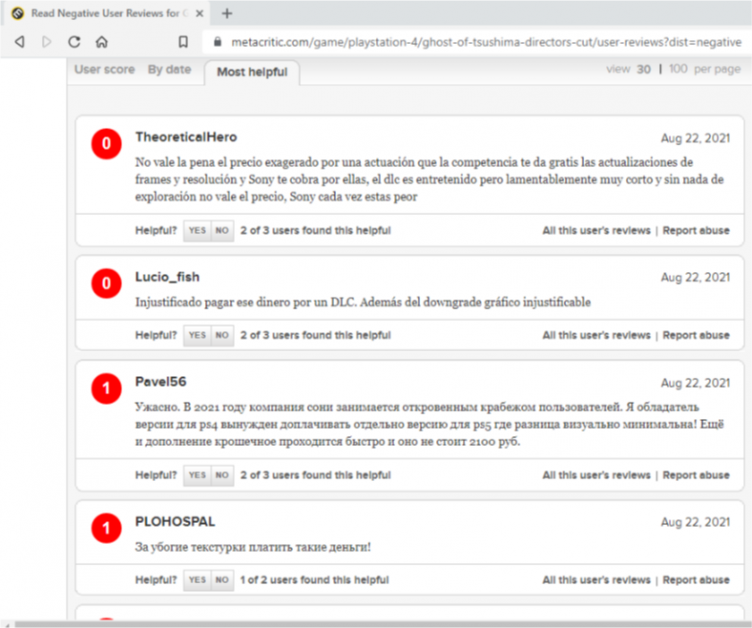Screen dimensions: 752x628
Task: Vote NO on PLOHOSPAL's review
Action: (x=222, y=580)
